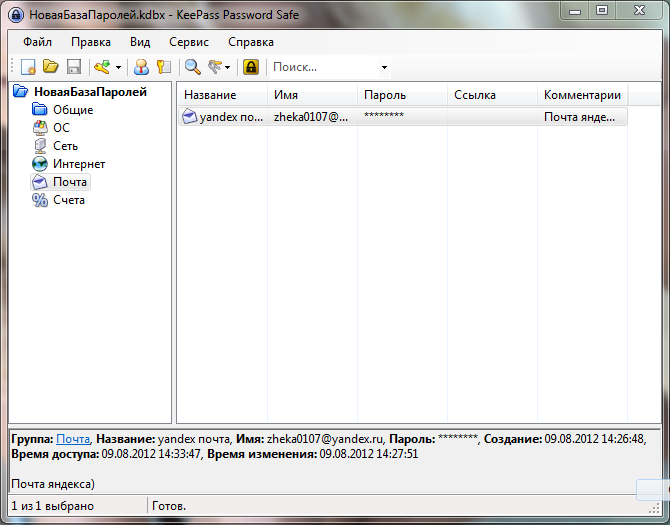Click the 1 из 1 выбрано status
Viewport: 670px width, 525px height.
[x=53, y=506]
